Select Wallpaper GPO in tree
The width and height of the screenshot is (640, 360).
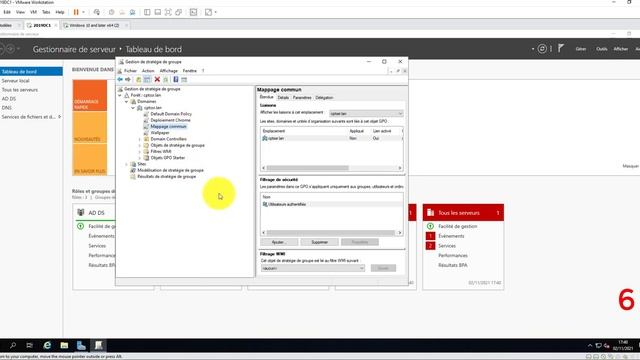(x=160, y=133)
